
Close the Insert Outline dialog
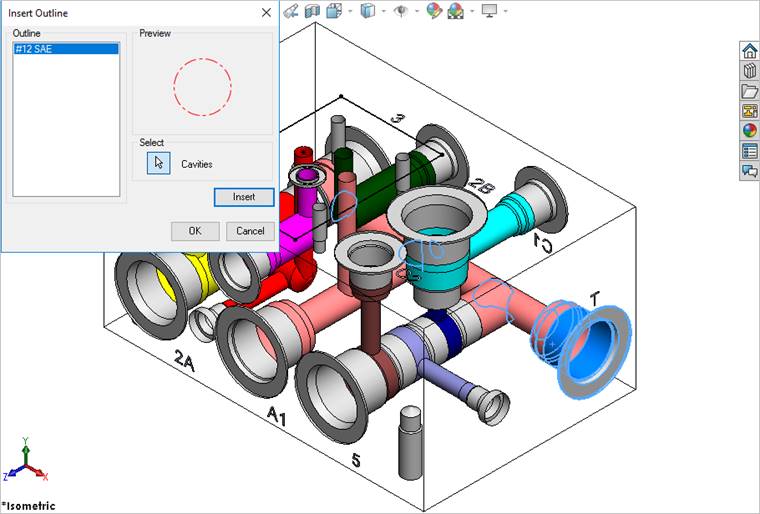(x=266, y=13)
